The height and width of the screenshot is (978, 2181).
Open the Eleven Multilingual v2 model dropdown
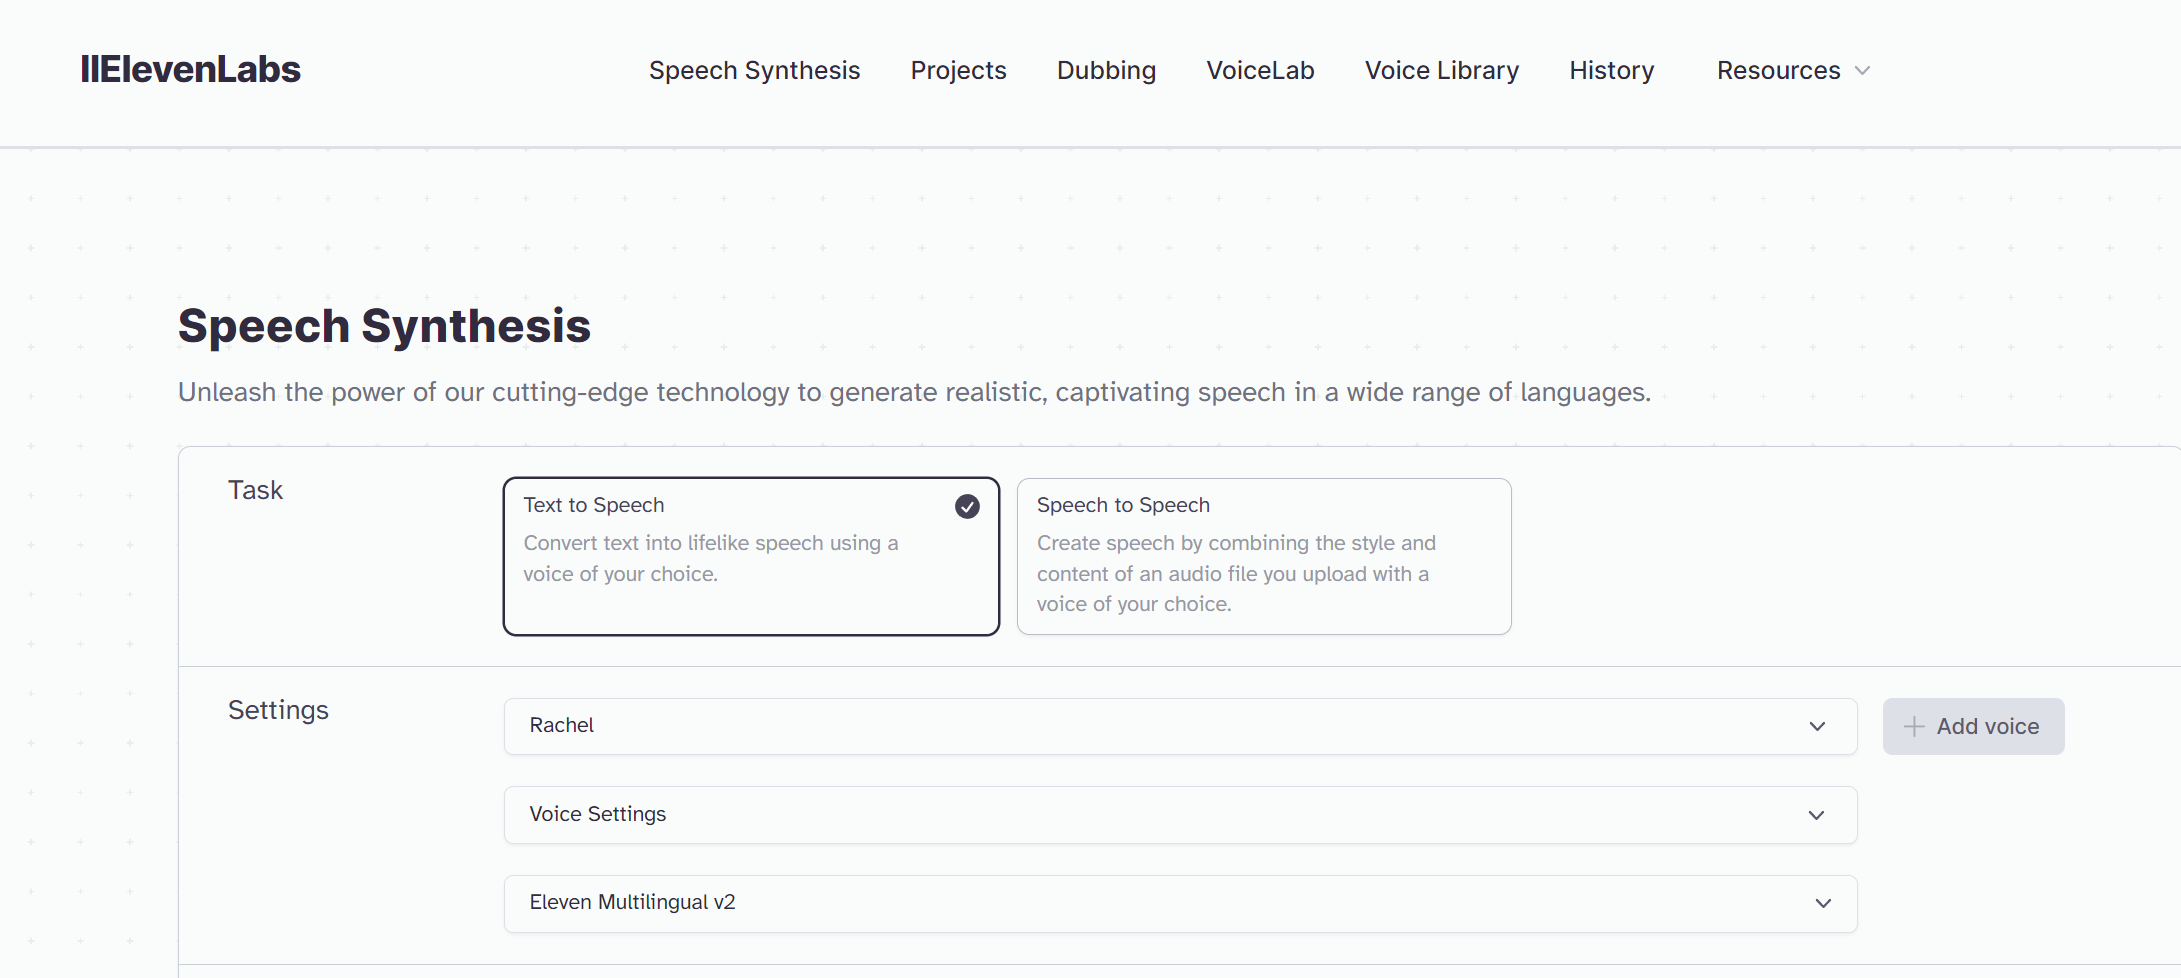tap(1180, 904)
